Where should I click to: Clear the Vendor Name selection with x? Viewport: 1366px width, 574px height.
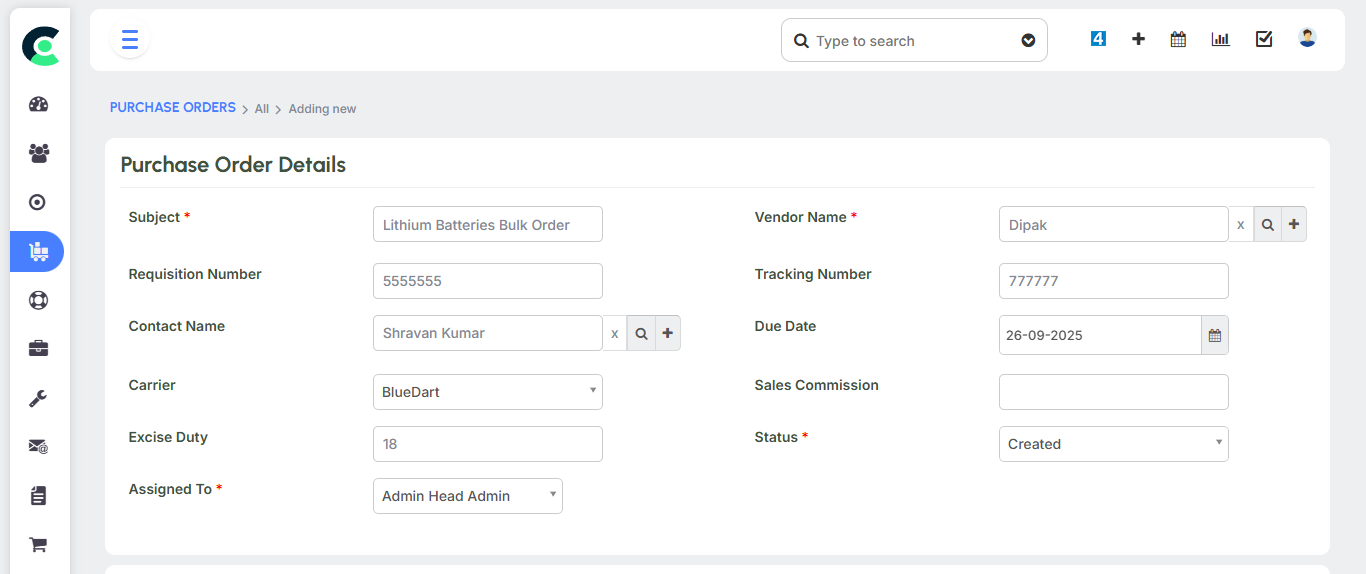pyautogui.click(x=1240, y=225)
